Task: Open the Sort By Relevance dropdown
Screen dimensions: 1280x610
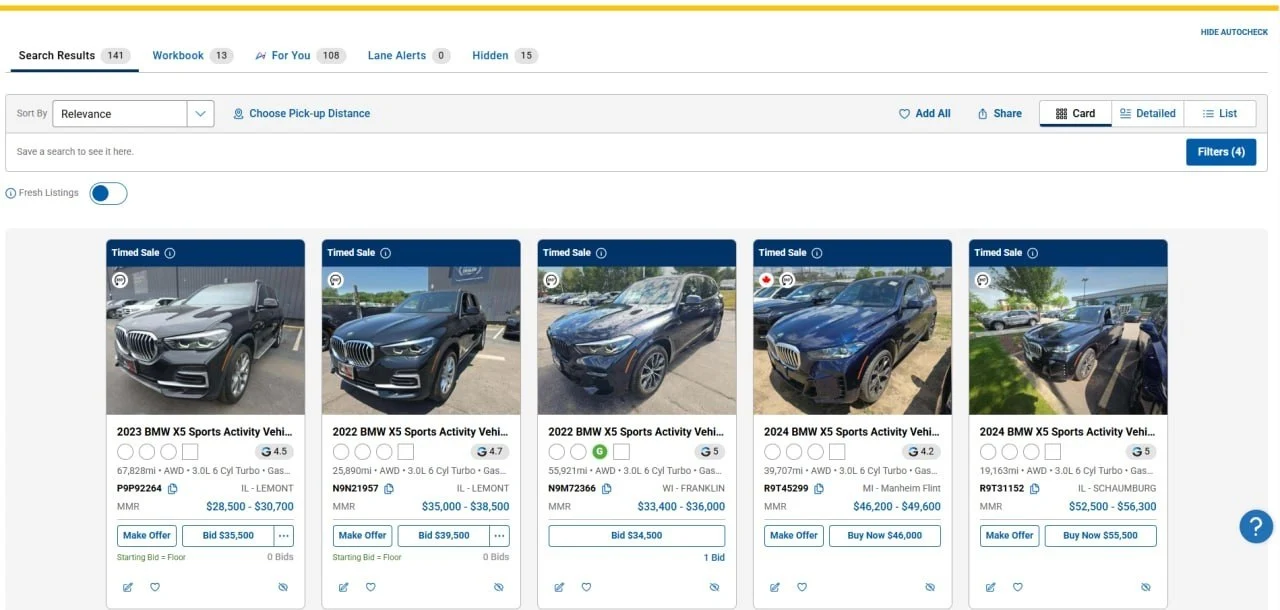Action: pyautogui.click(x=133, y=114)
